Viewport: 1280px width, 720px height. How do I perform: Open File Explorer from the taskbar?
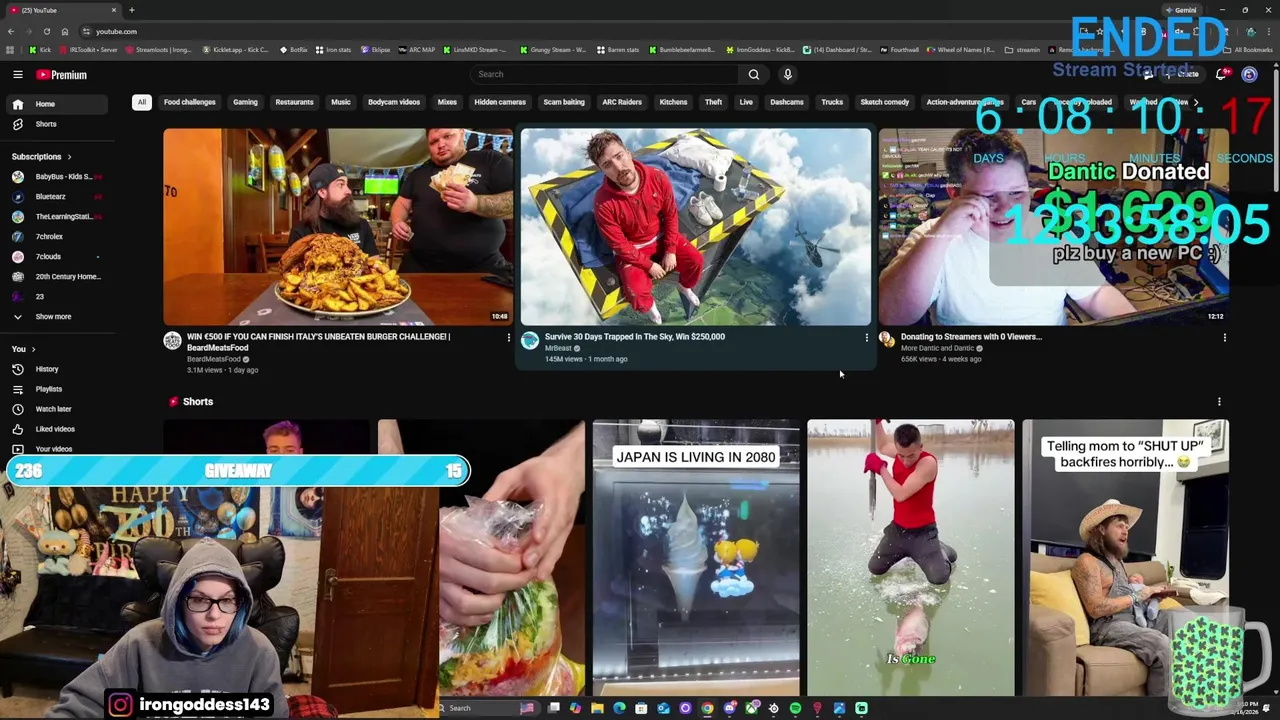597,708
